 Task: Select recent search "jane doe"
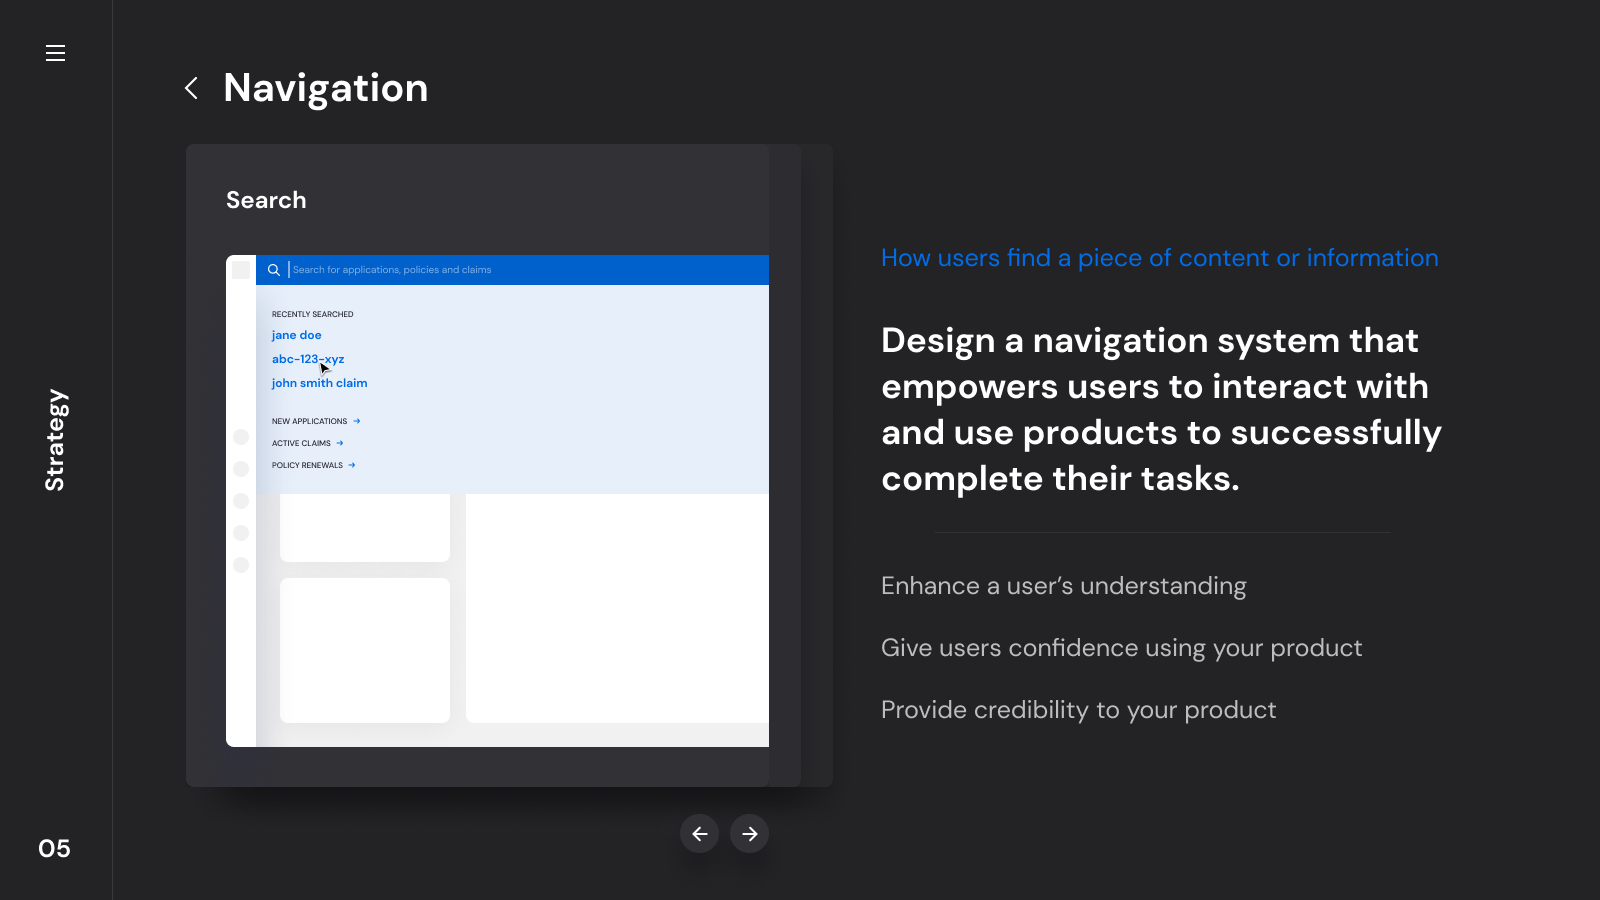coord(297,335)
